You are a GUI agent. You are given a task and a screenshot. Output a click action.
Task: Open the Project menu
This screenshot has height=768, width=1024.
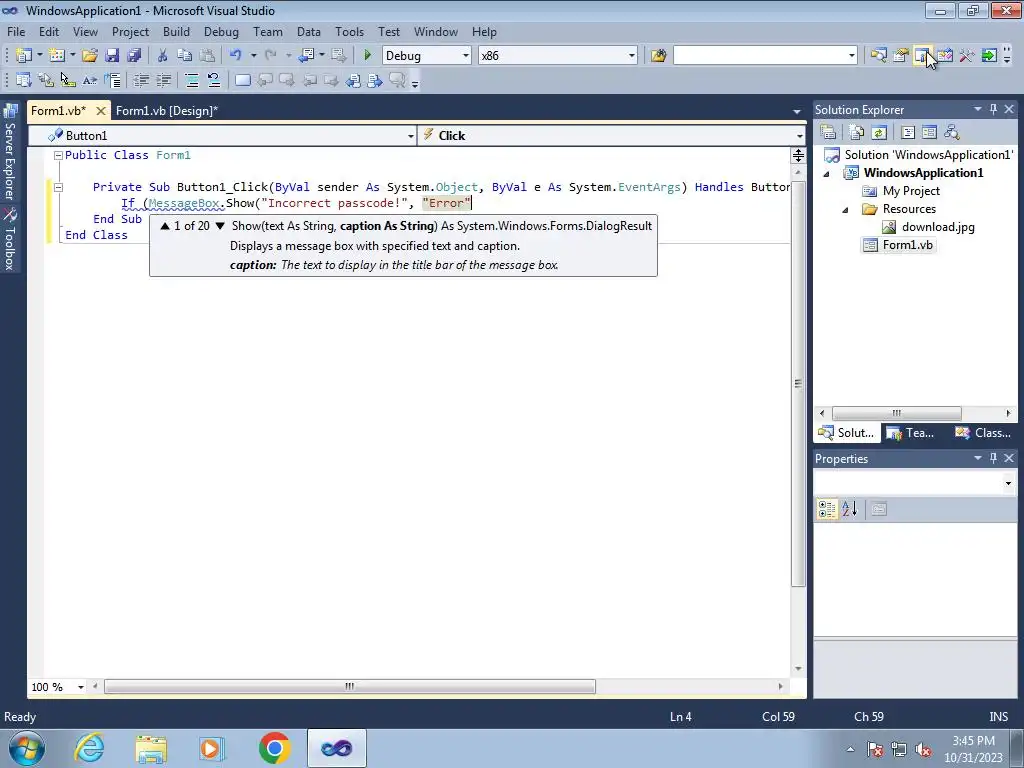(x=131, y=32)
